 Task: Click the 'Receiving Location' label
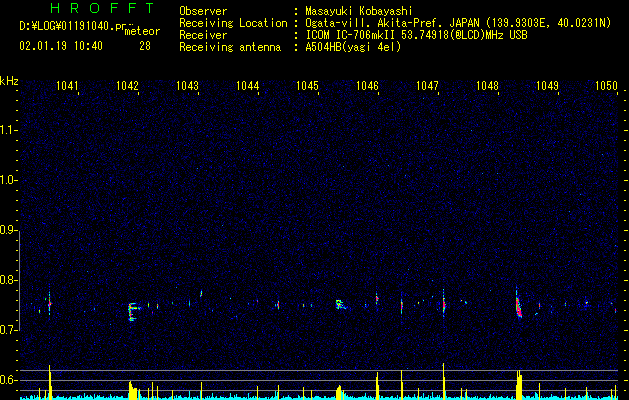point(233,23)
